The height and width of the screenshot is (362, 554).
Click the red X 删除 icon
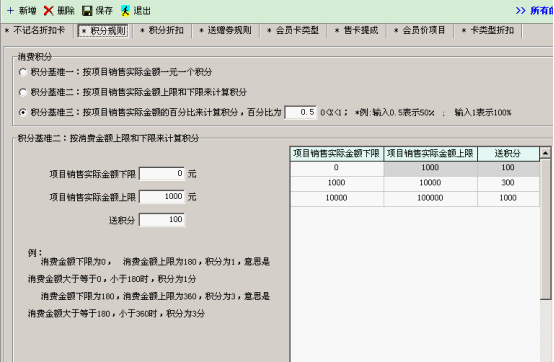(x=48, y=11)
